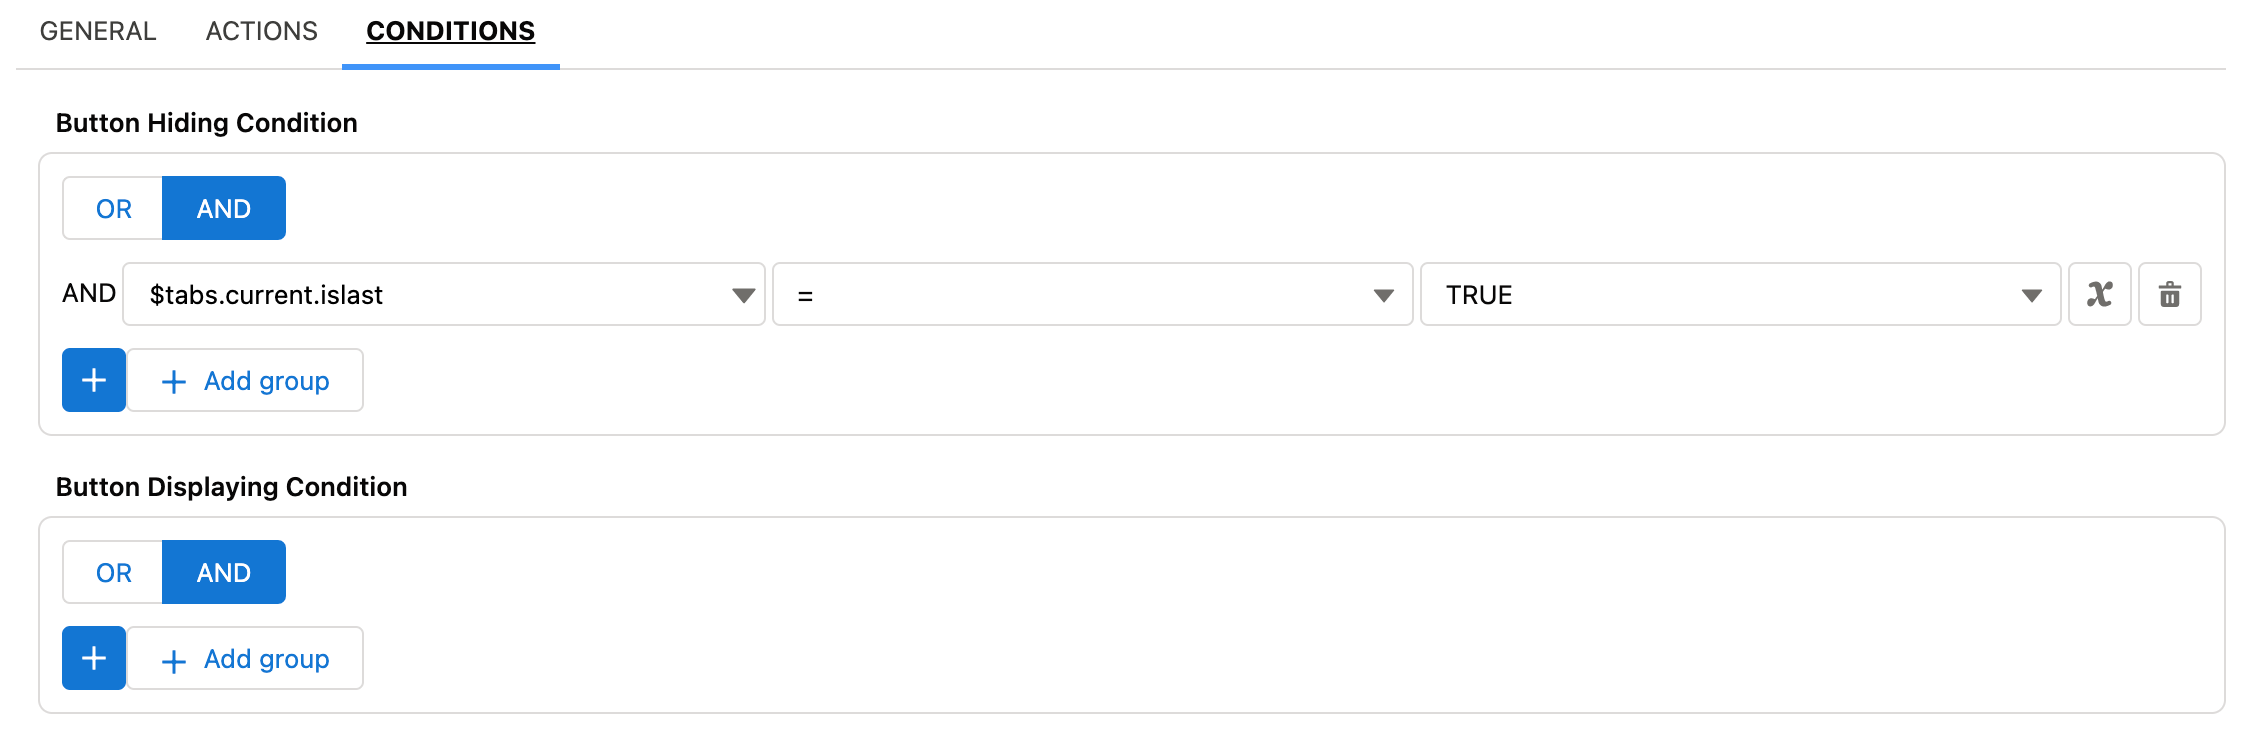Click Add group in Button Hiding Condition

pyautogui.click(x=245, y=380)
